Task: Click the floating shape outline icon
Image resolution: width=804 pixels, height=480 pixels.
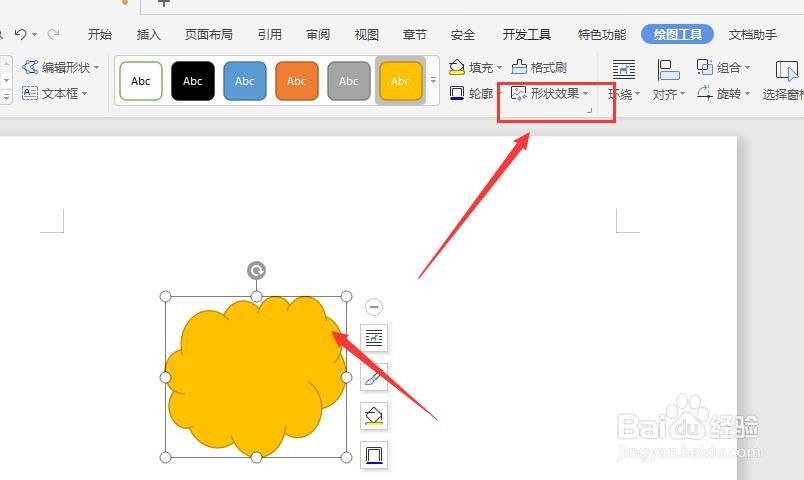Action: 374,455
